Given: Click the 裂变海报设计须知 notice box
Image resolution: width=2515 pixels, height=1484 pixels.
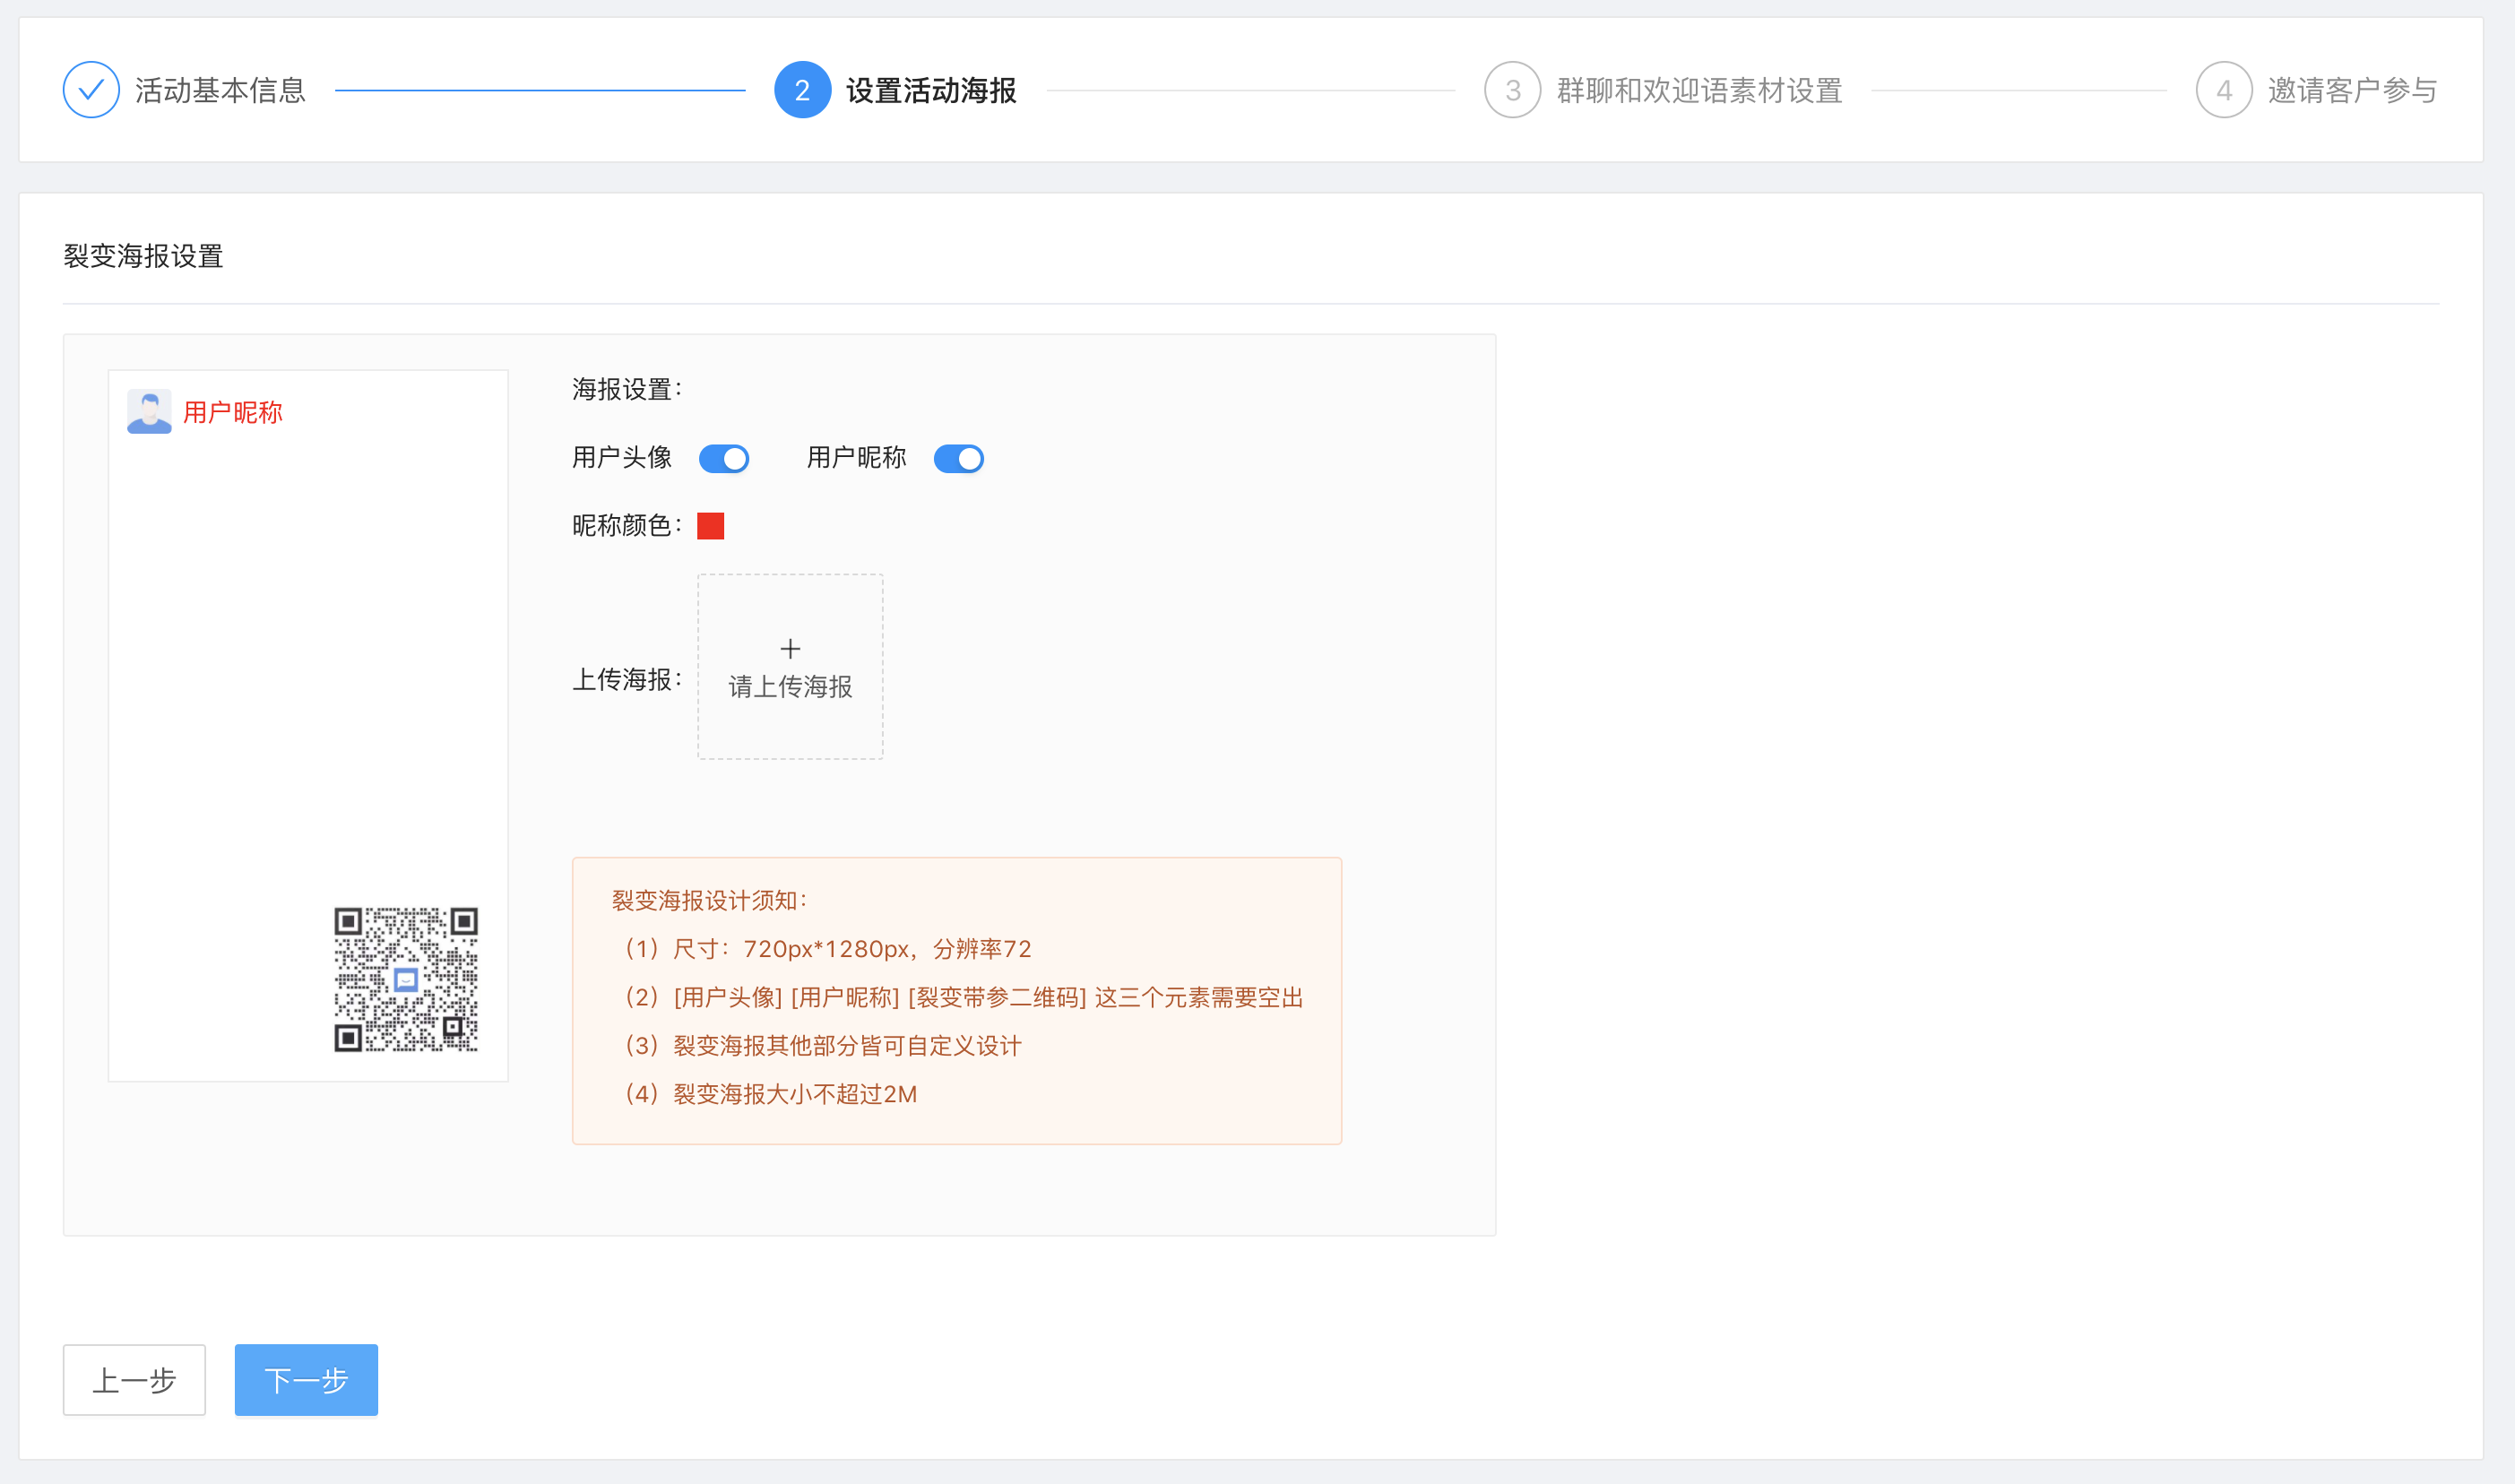Looking at the screenshot, I should click(956, 1000).
